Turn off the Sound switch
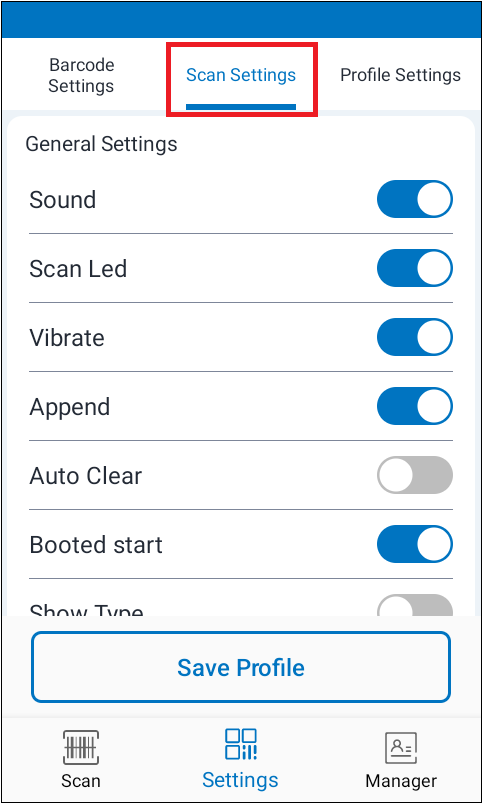 pos(415,199)
